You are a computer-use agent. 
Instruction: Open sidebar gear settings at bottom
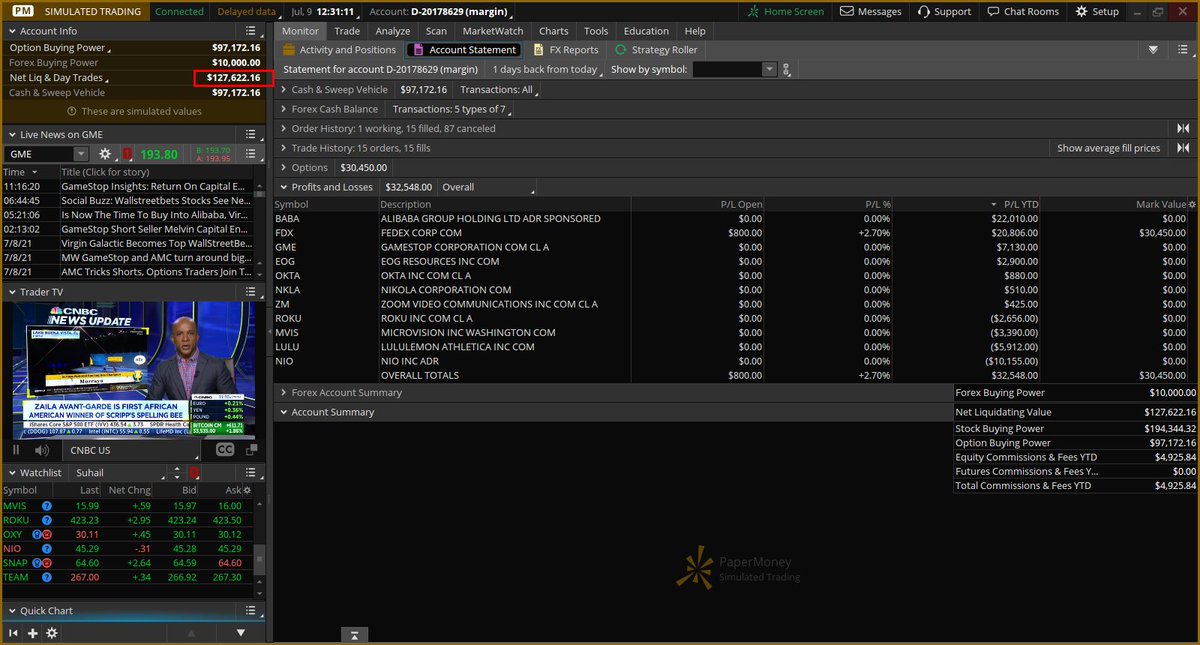tap(51, 633)
